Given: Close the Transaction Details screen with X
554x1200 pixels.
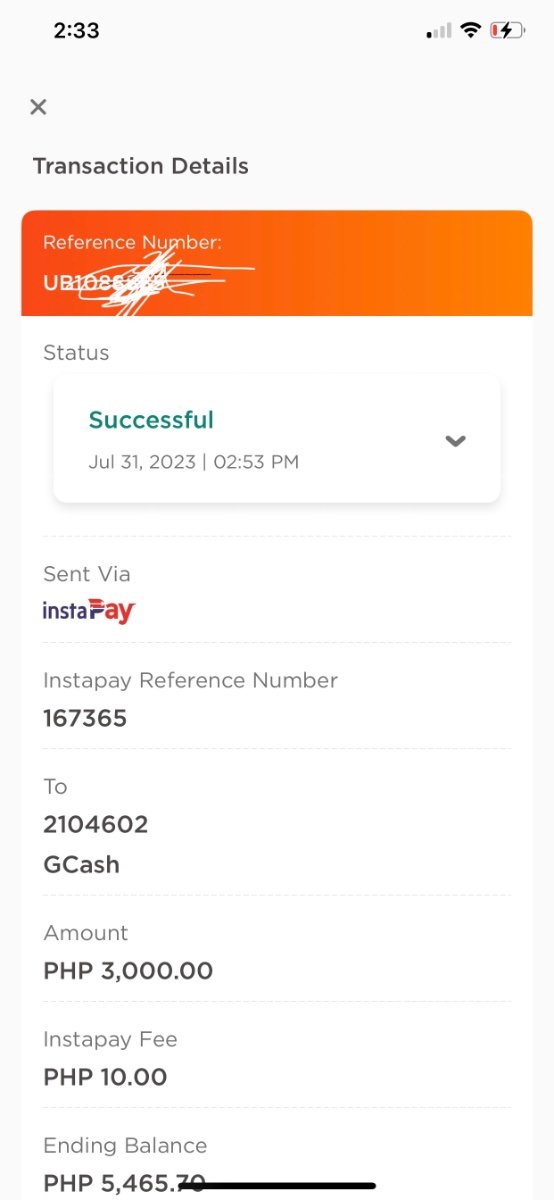Looking at the screenshot, I should point(38,107).
